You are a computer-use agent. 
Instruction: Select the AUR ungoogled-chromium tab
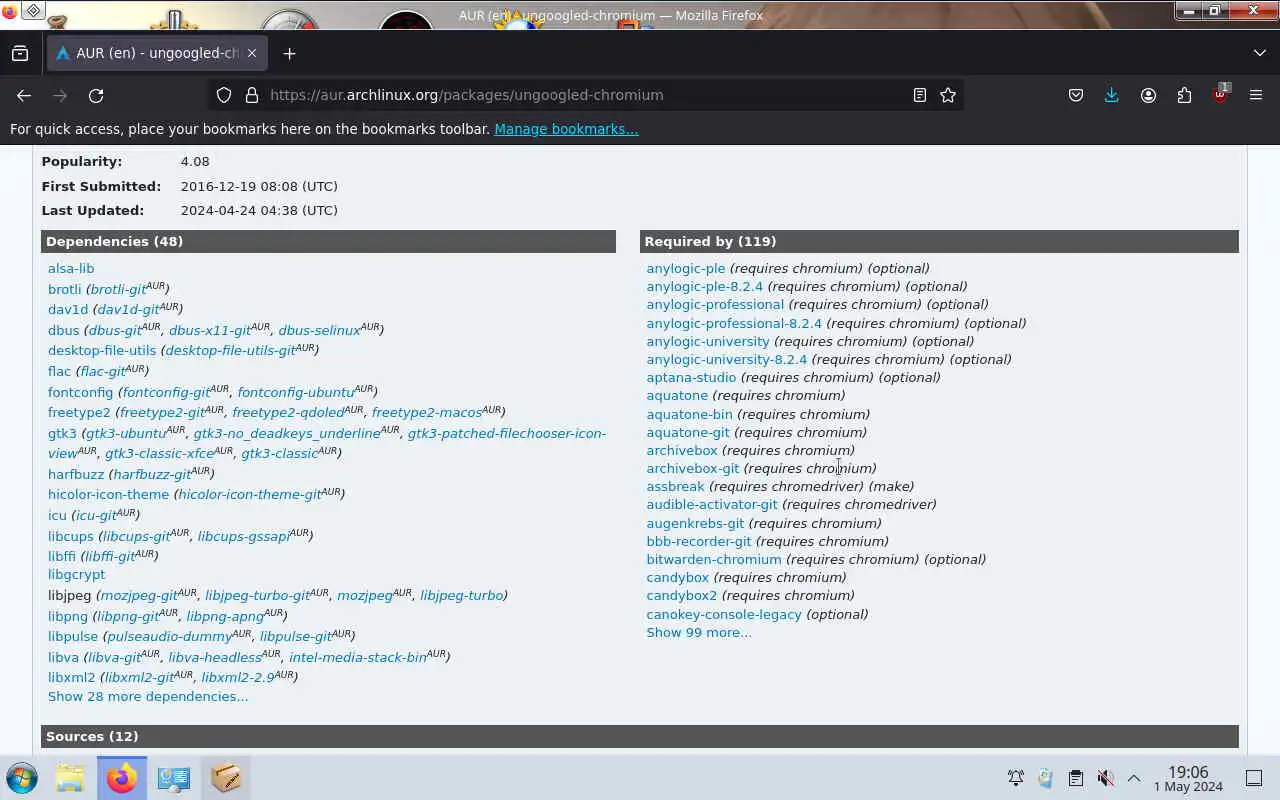click(156, 53)
